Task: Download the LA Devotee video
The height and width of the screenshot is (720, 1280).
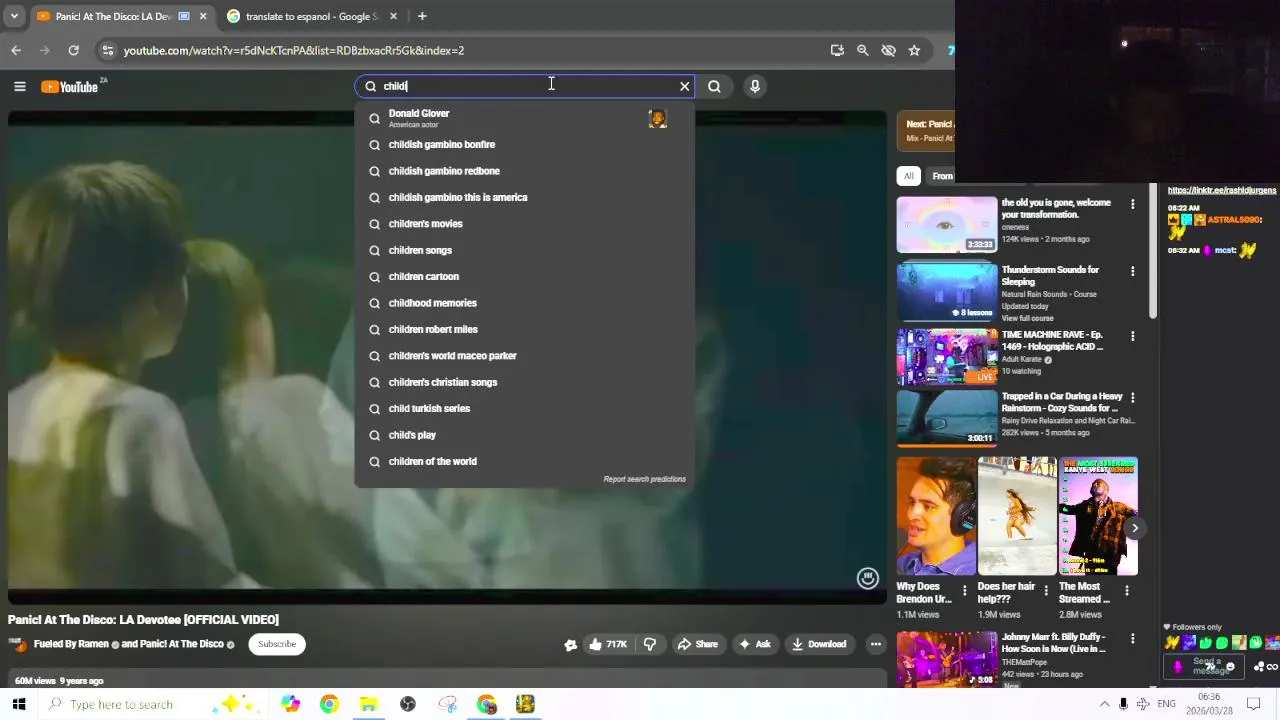Action: [819, 644]
